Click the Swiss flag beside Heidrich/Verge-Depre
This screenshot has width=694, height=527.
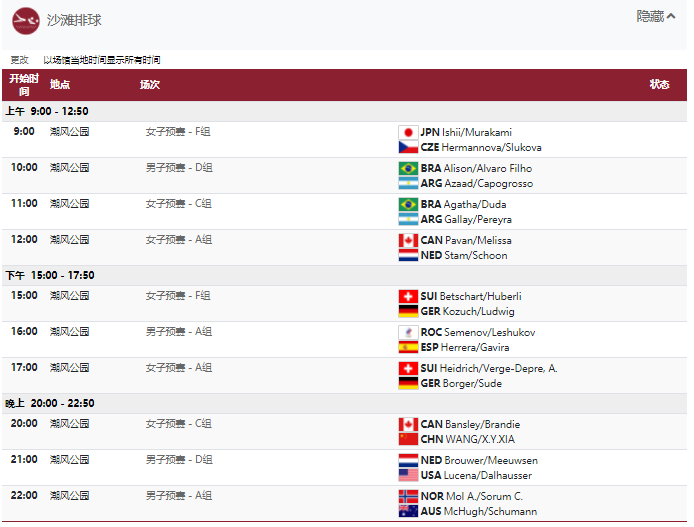click(408, 369)
